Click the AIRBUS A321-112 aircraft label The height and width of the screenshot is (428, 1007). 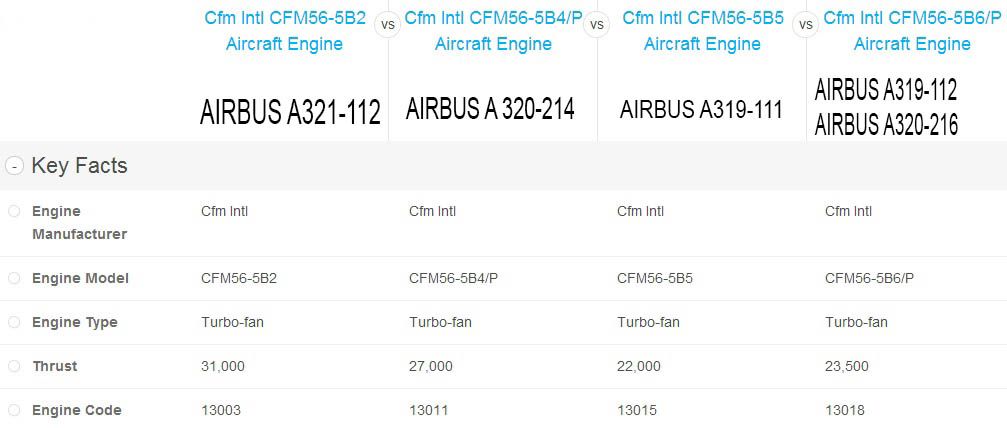click(x=290, y=112)
